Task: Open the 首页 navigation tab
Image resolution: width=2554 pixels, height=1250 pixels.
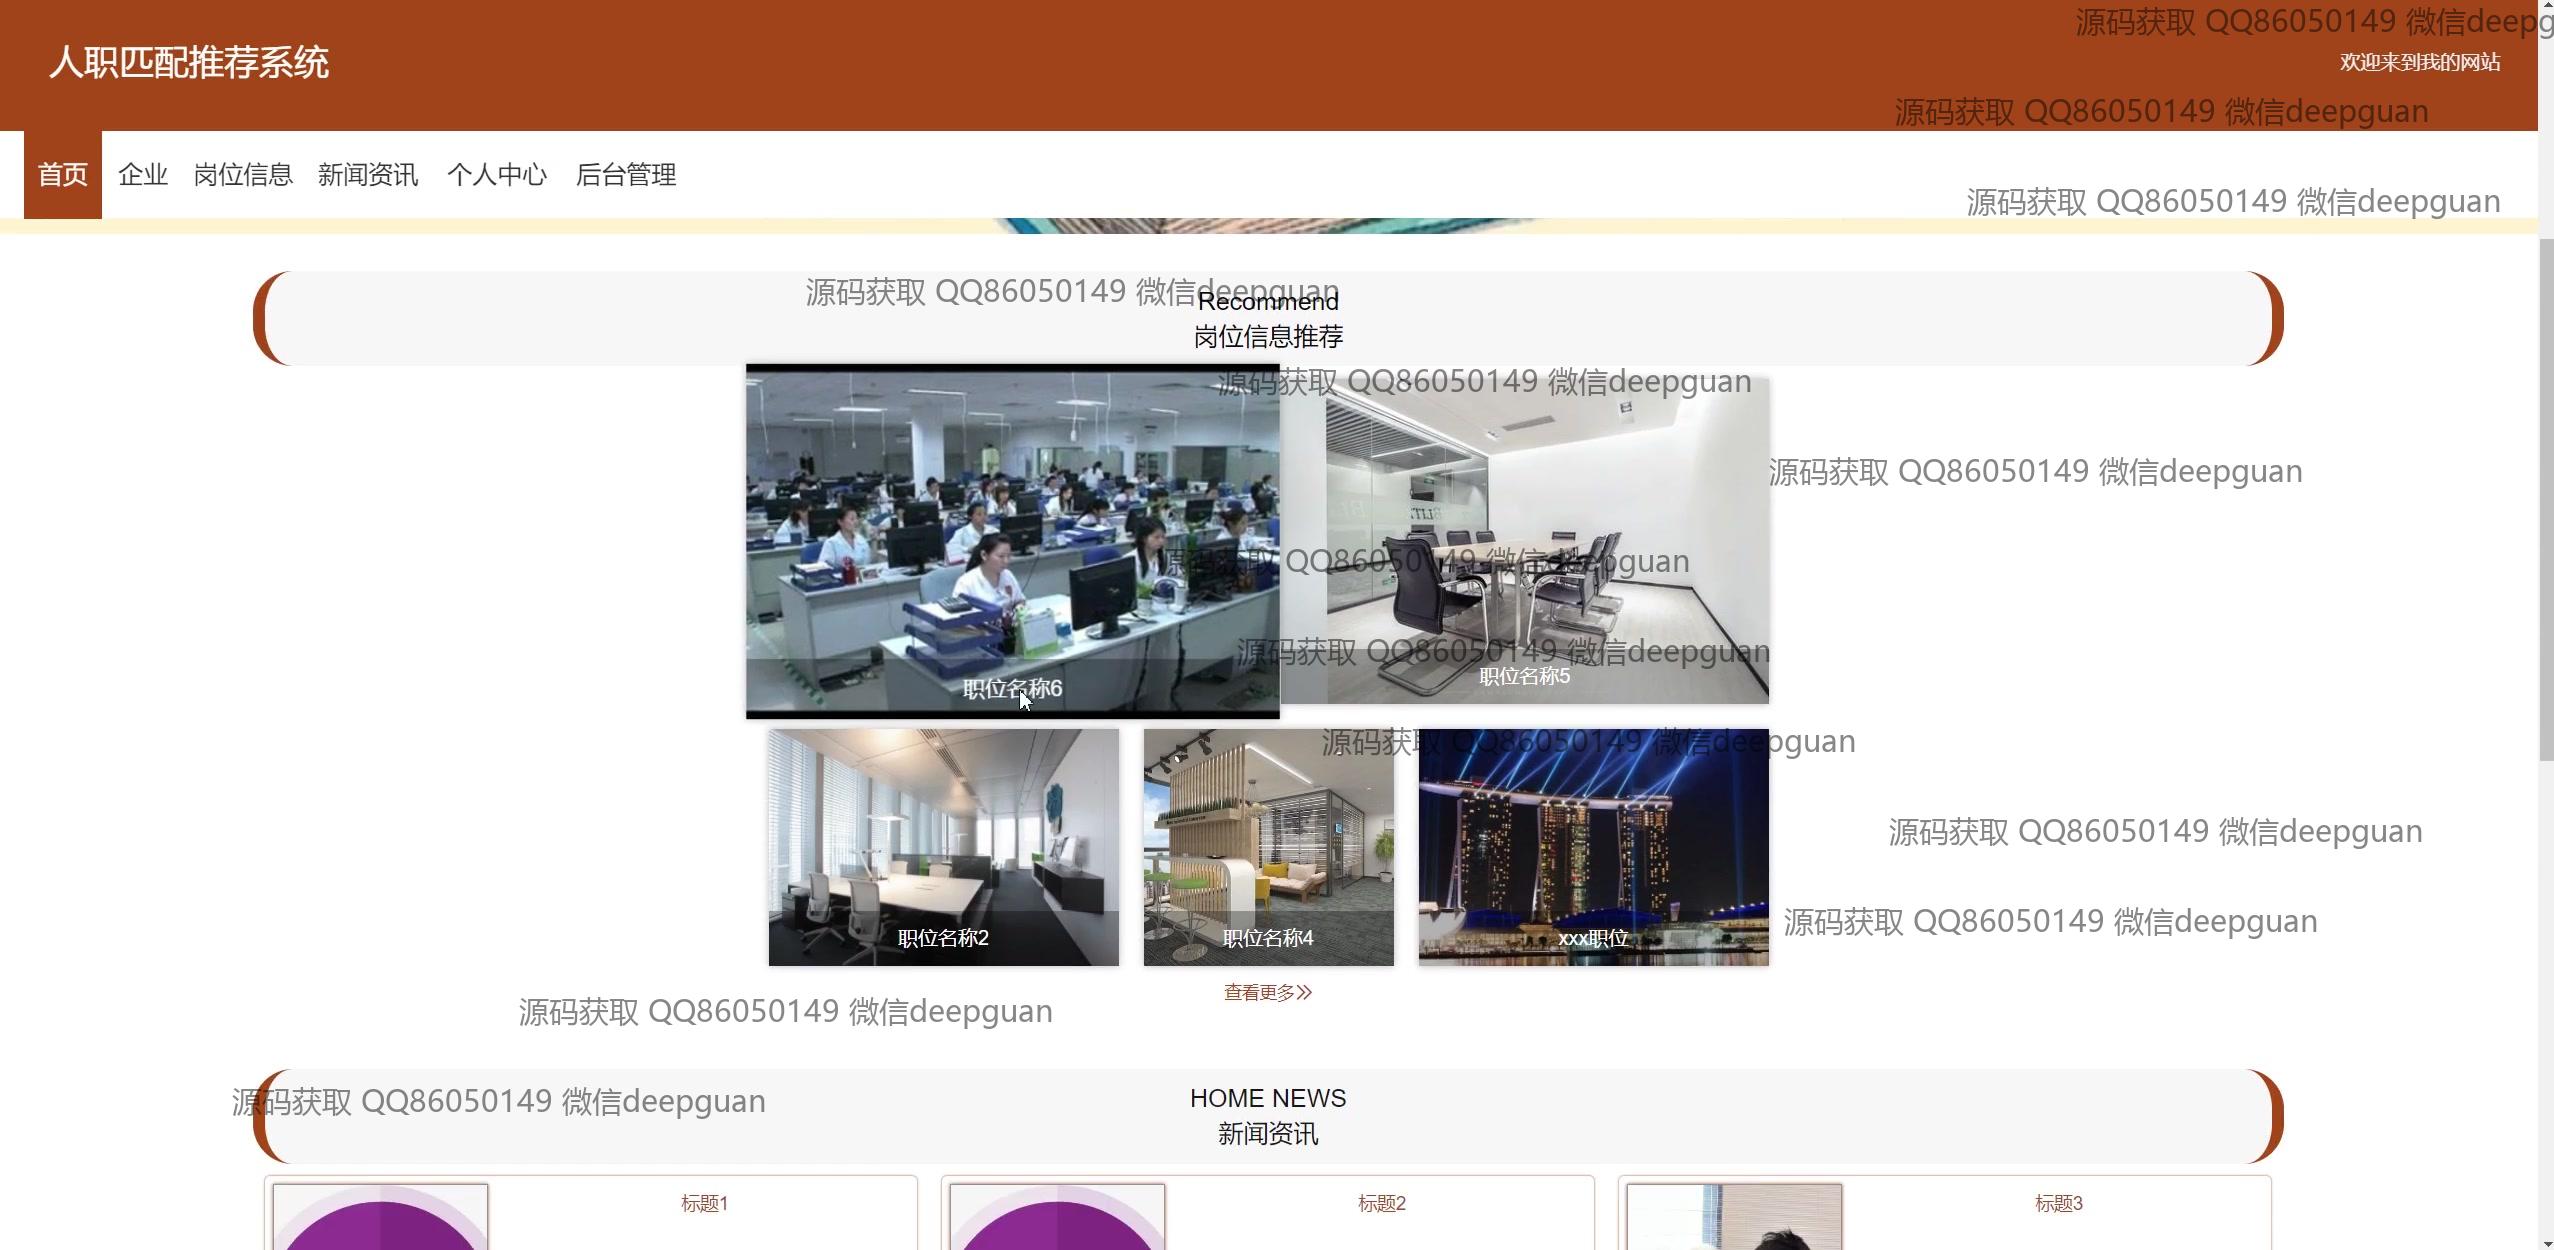Action: [x=63, y=175]
